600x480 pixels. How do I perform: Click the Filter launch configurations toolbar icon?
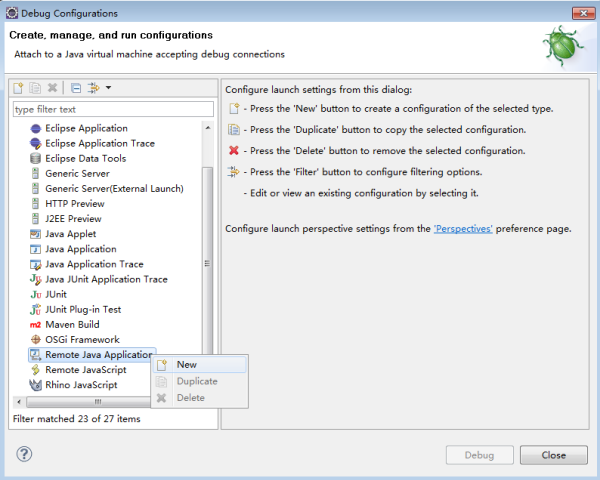pos(94,88)
